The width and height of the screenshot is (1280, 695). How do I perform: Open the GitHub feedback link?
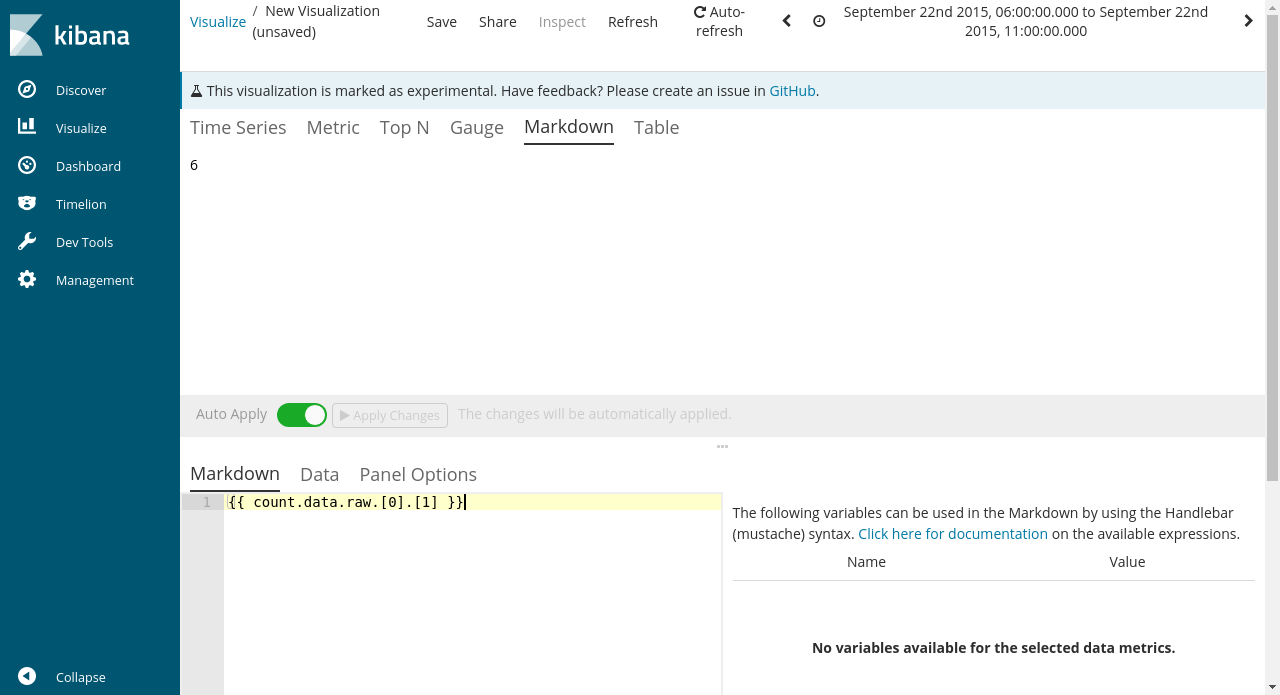[x=792, y=90]
